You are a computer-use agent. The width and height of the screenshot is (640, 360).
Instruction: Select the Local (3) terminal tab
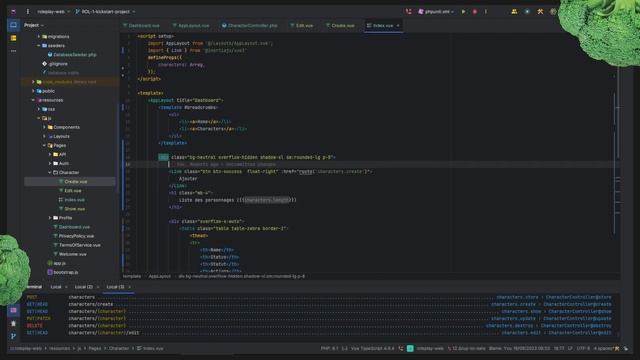[x=115, y=287]
